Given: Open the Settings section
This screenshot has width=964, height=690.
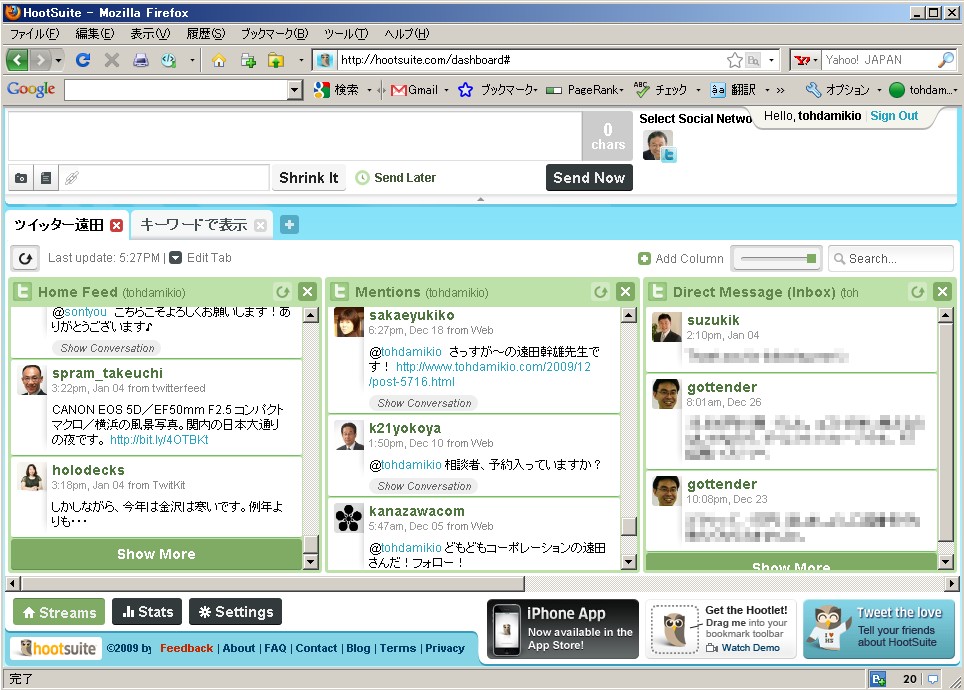Looking at the screenshot, I should point(235,612).
